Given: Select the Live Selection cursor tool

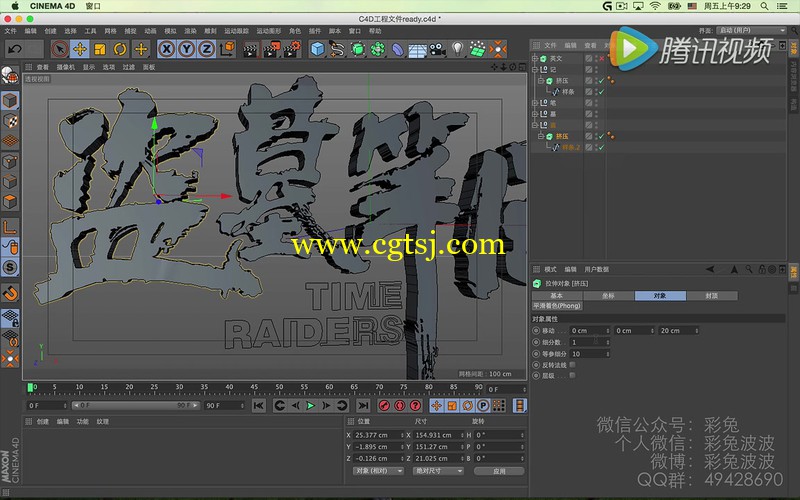Looking at the screenshot, I should 60,49.
